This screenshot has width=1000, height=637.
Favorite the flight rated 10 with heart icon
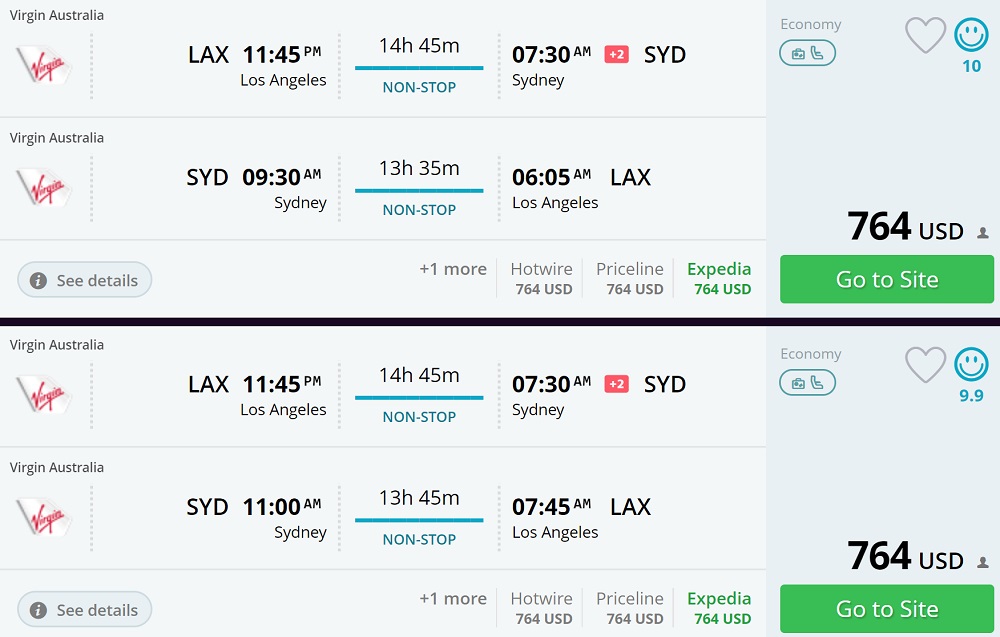[x=925, y=36]
